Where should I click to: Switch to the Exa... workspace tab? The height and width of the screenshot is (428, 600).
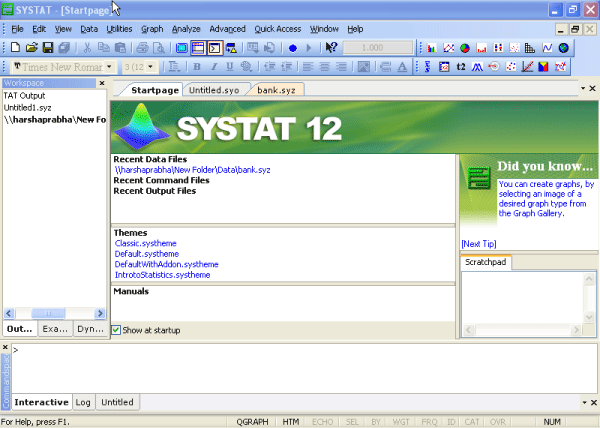click(x=55, y=329)
